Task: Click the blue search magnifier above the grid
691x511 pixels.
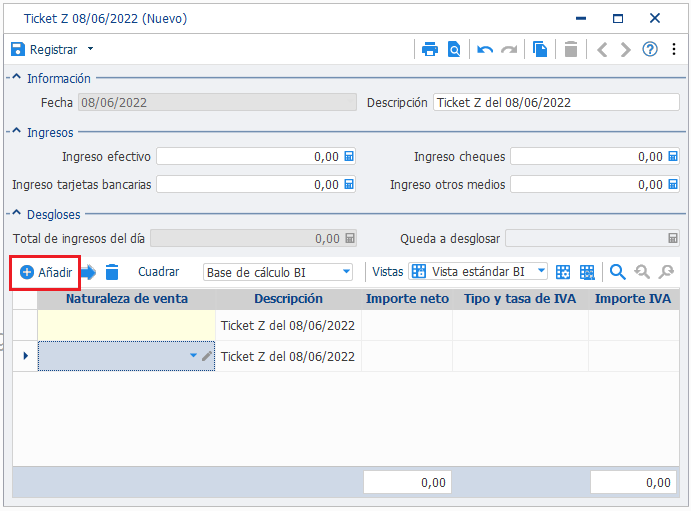Action: 617,272
